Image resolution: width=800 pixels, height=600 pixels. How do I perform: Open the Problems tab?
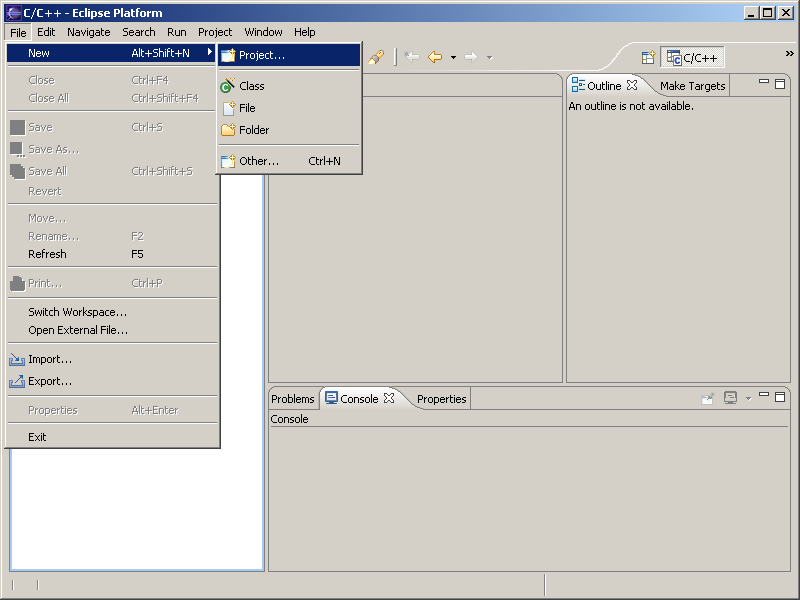[292, 399]
